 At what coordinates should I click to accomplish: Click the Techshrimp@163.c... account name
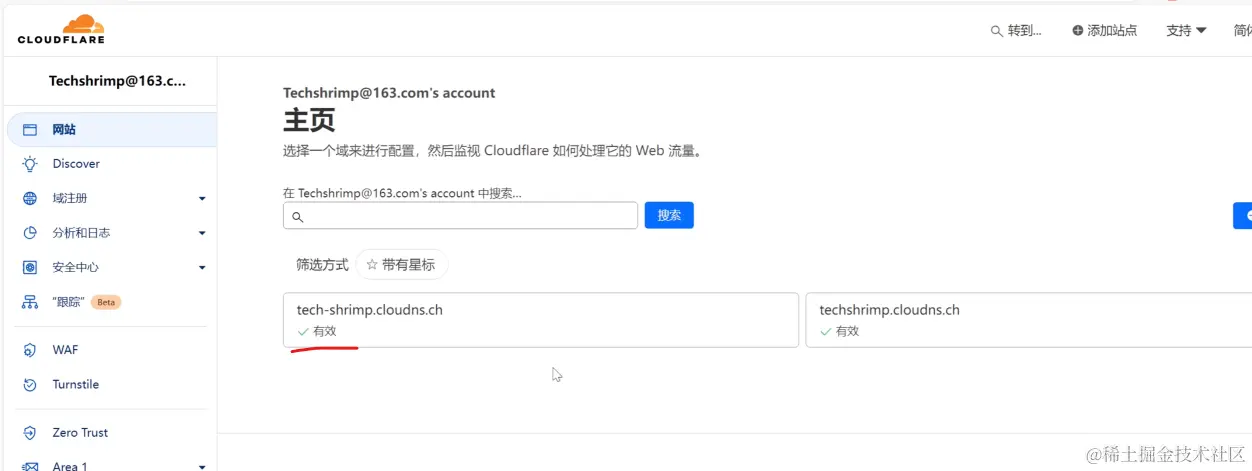[117, 81]
